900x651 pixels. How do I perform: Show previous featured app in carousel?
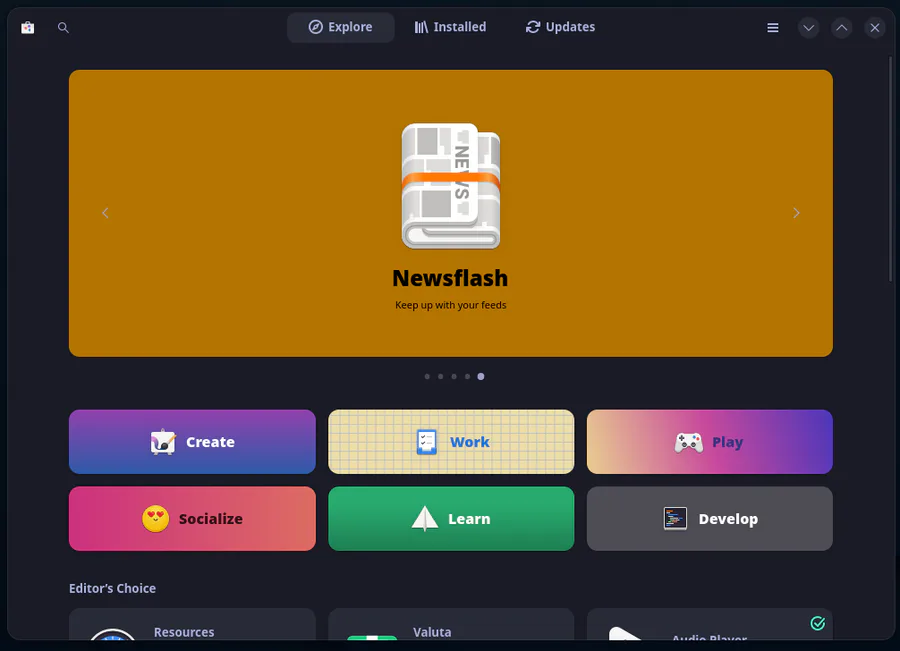[105, 213]
